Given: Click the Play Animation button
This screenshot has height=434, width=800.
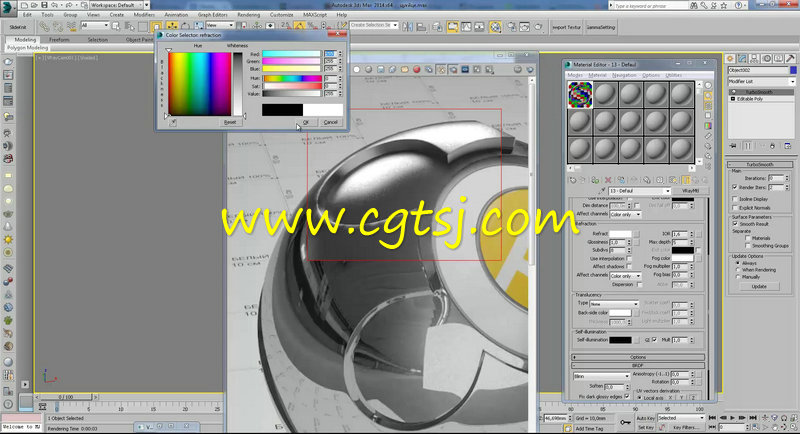Looking at the screenshot, I should point(733,418).
